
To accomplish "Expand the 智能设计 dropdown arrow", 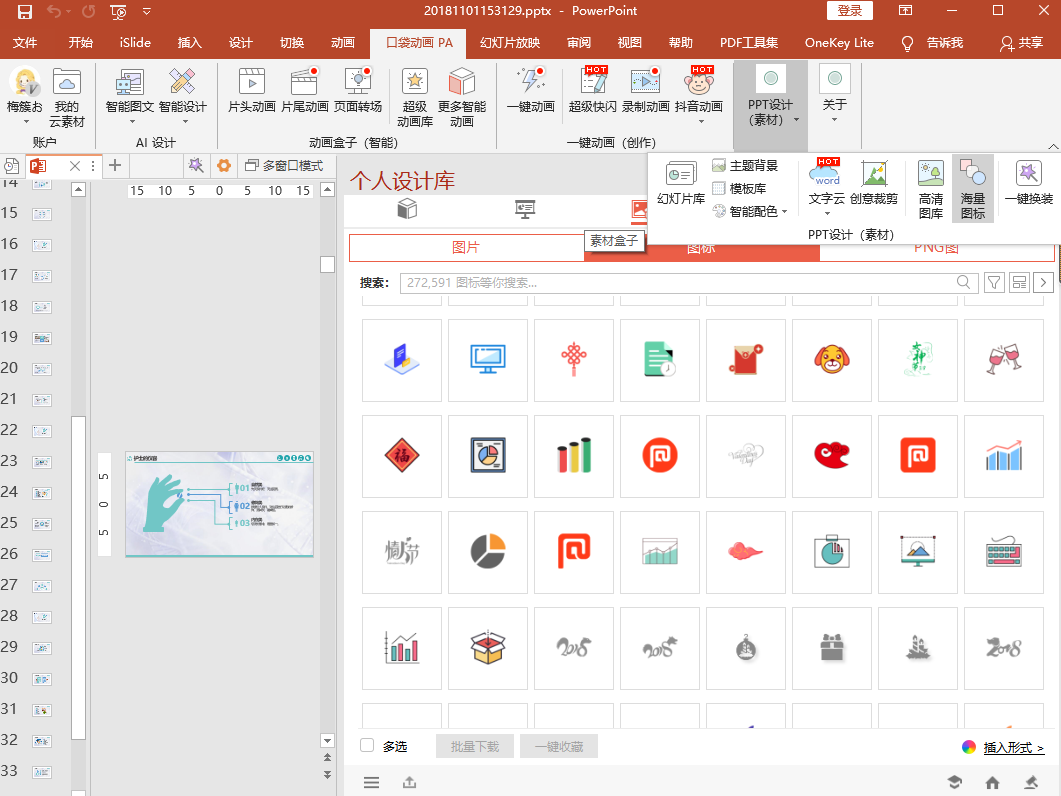I will tap(185, 122).
